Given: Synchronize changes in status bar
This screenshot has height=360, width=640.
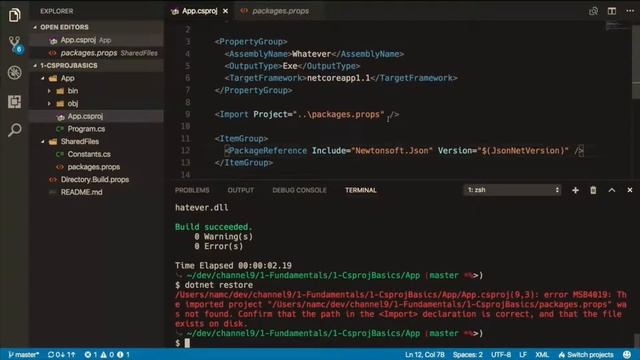Looking at the screenshot, I should [61, 354].
